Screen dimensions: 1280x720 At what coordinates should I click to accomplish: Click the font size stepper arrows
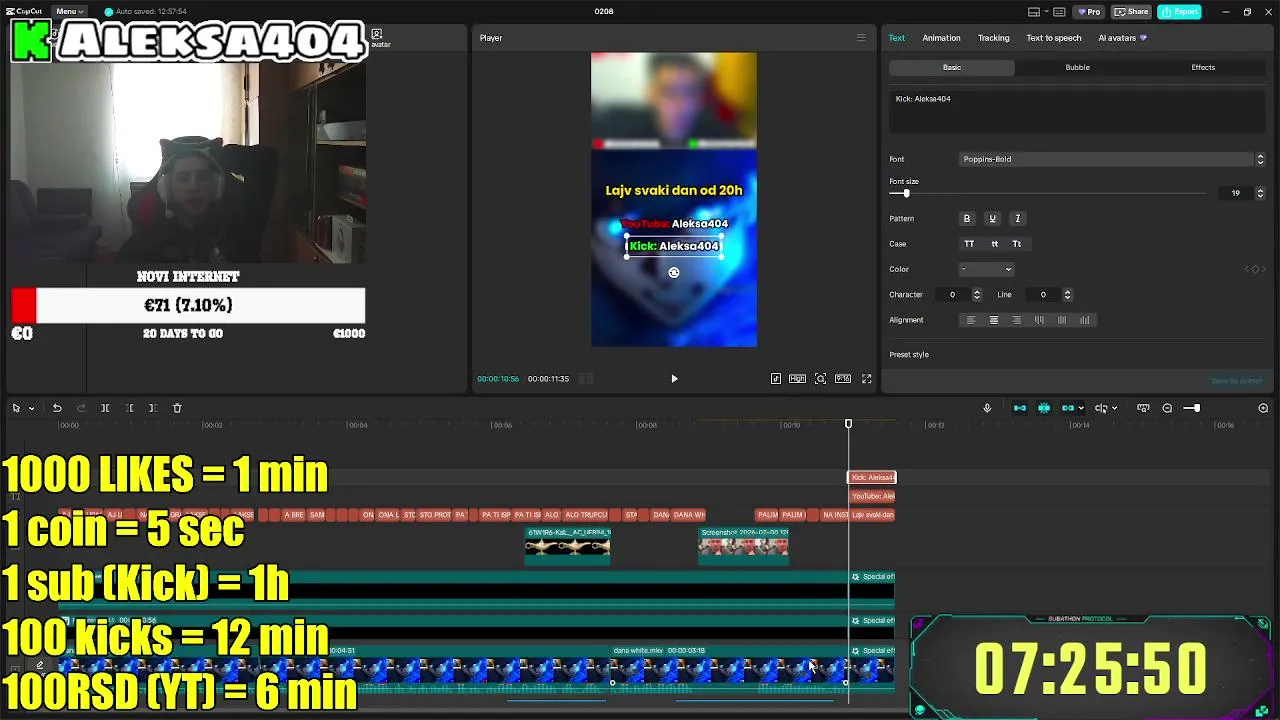click(x=1260, y=193)
